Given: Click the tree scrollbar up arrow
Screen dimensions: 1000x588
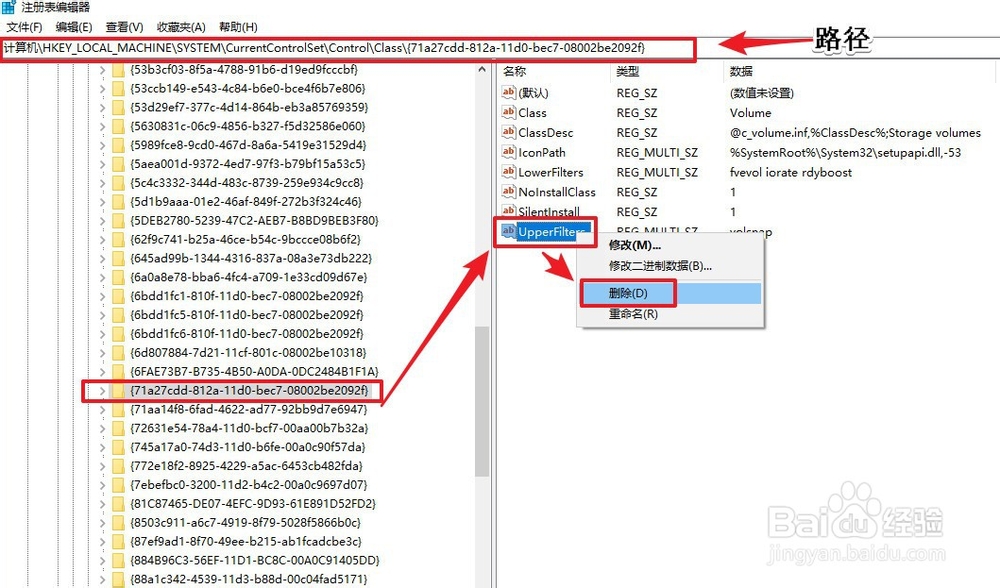Looking at the screenshot, I should (x=482, y=70).
